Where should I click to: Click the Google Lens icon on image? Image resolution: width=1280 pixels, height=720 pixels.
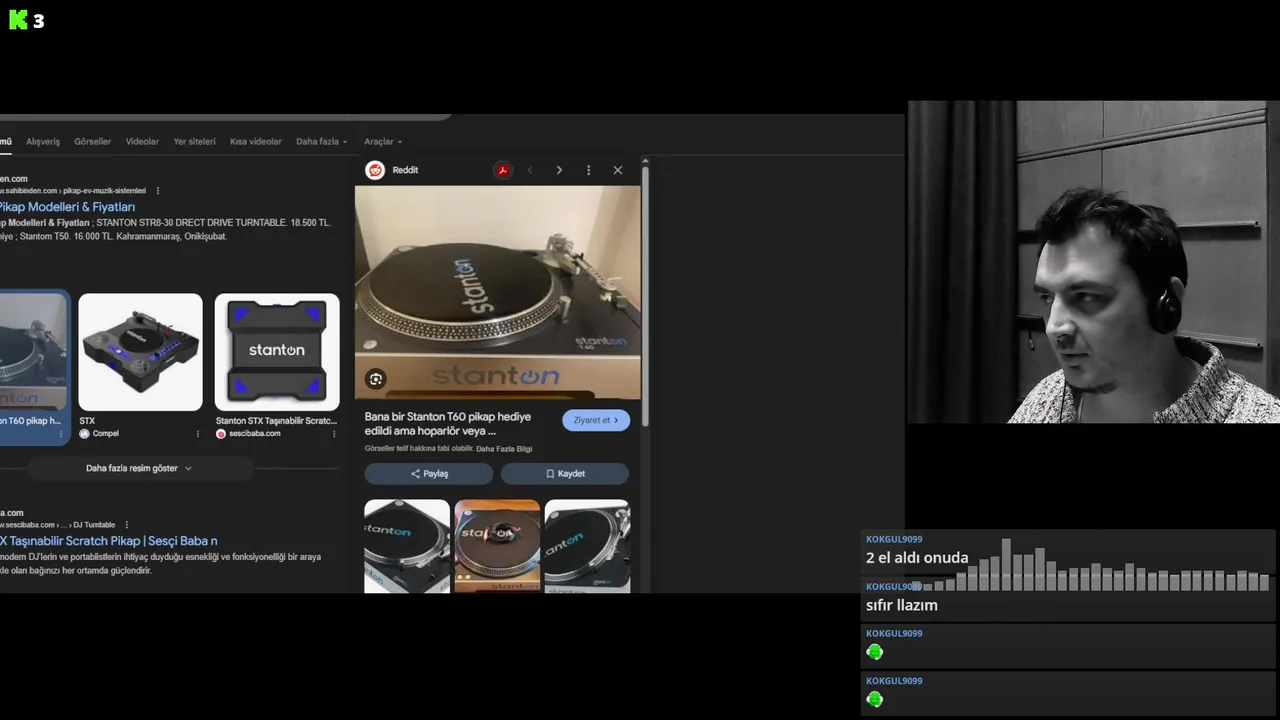click(375, 379)
